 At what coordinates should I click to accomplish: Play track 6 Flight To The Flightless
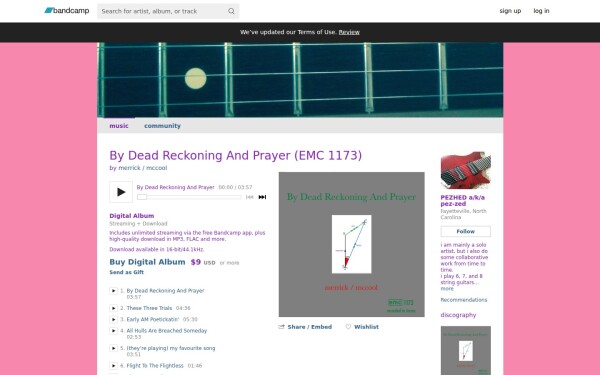coord(113,366)
